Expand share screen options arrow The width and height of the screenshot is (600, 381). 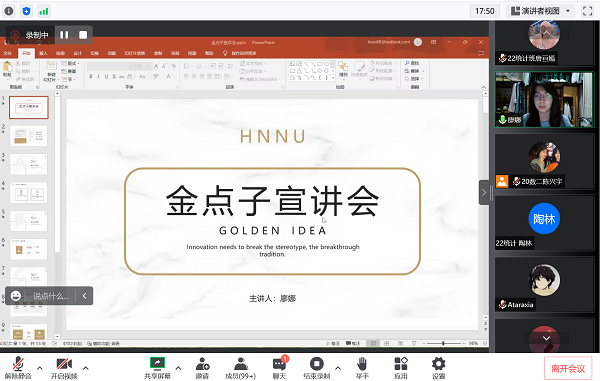[178, 368]
